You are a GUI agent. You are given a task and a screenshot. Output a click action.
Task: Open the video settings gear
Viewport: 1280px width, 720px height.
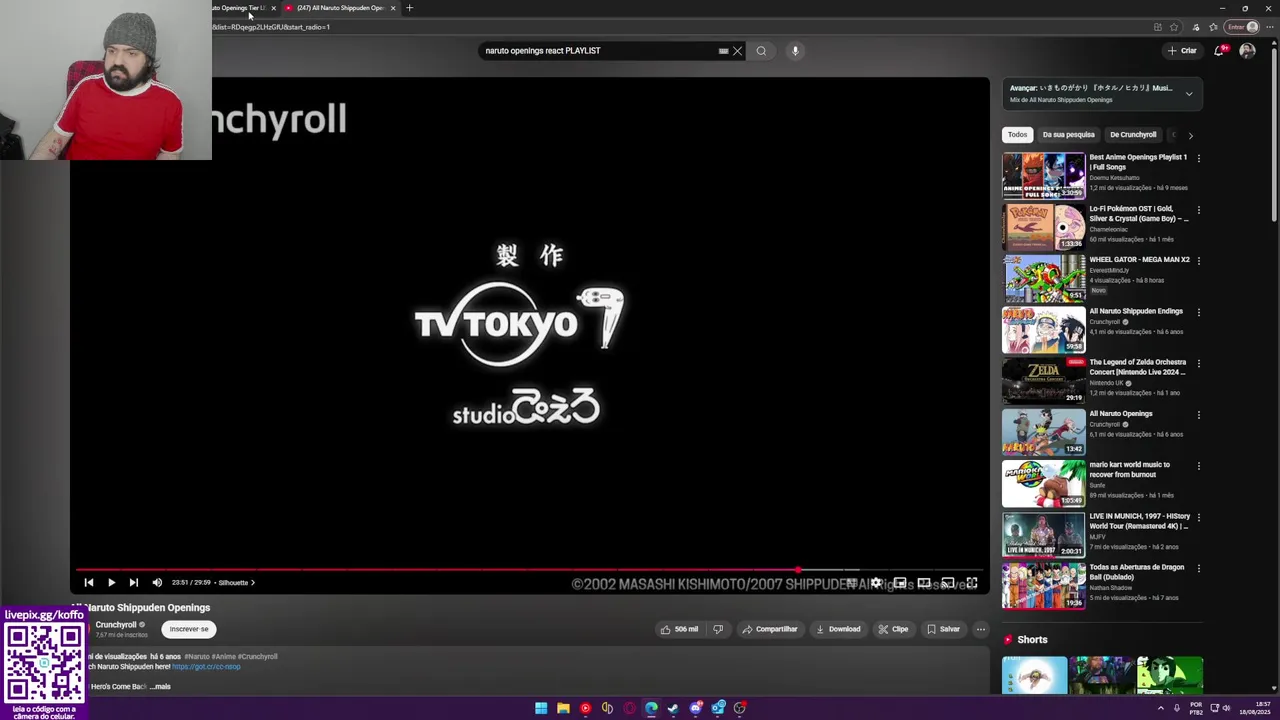(876, 582)
